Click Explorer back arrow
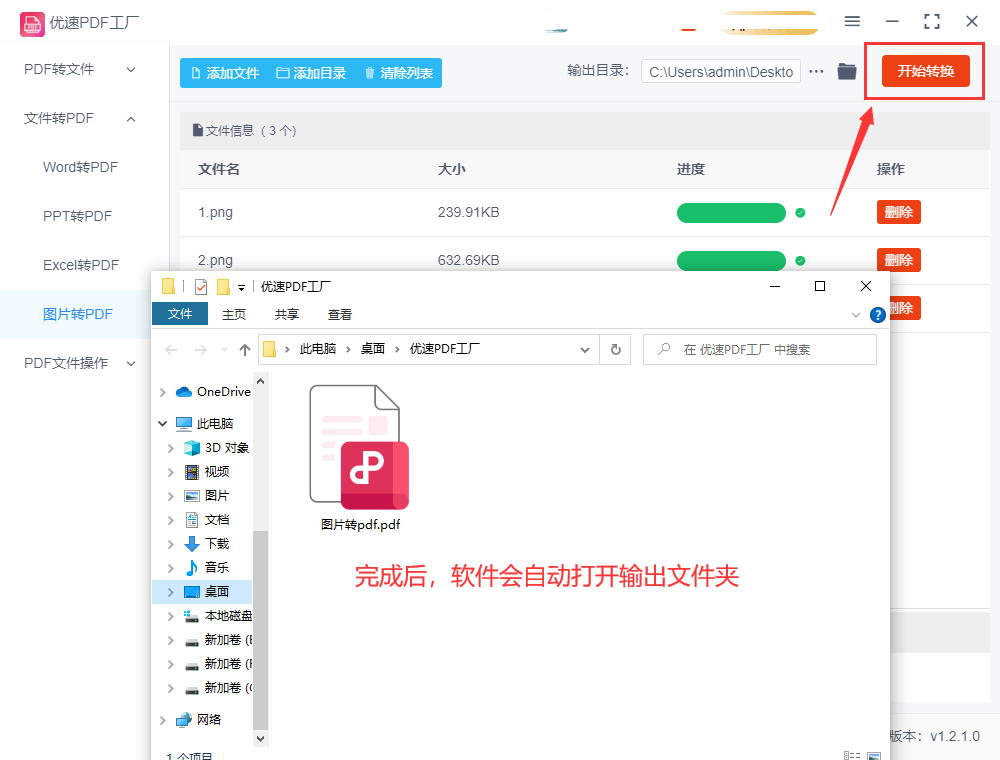This screenshot has width=1000, height=760. (x=171, y=350)
